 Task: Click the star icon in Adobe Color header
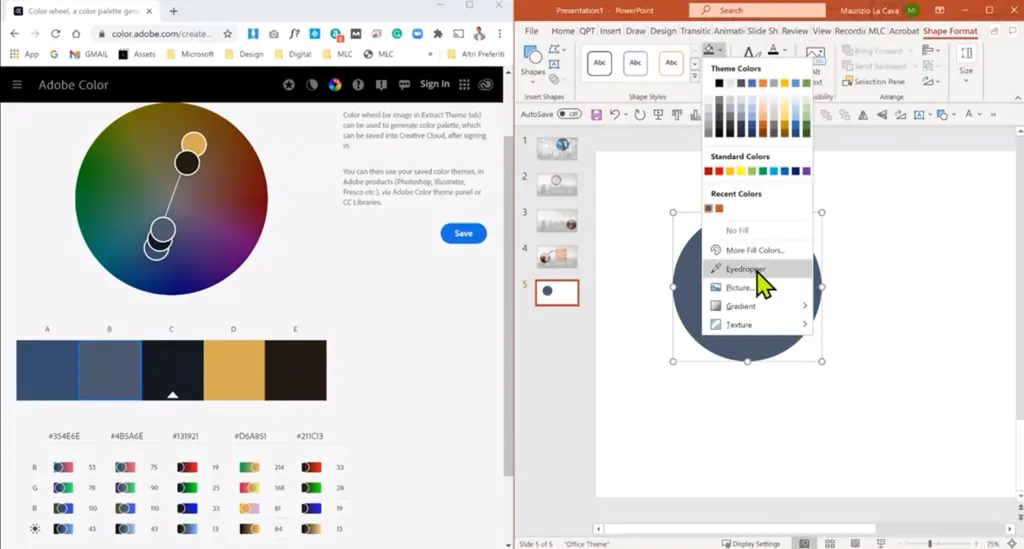tap(289, 85)
